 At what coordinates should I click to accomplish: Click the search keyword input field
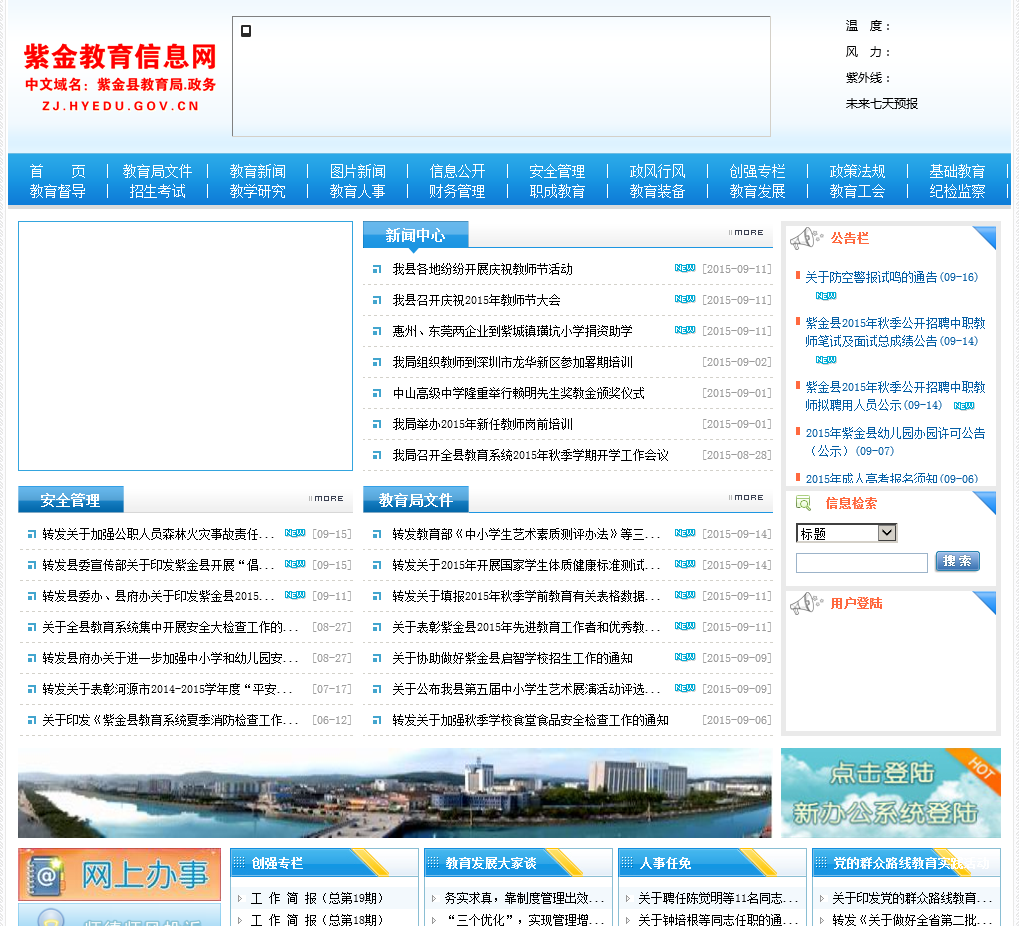click(861, 563)
